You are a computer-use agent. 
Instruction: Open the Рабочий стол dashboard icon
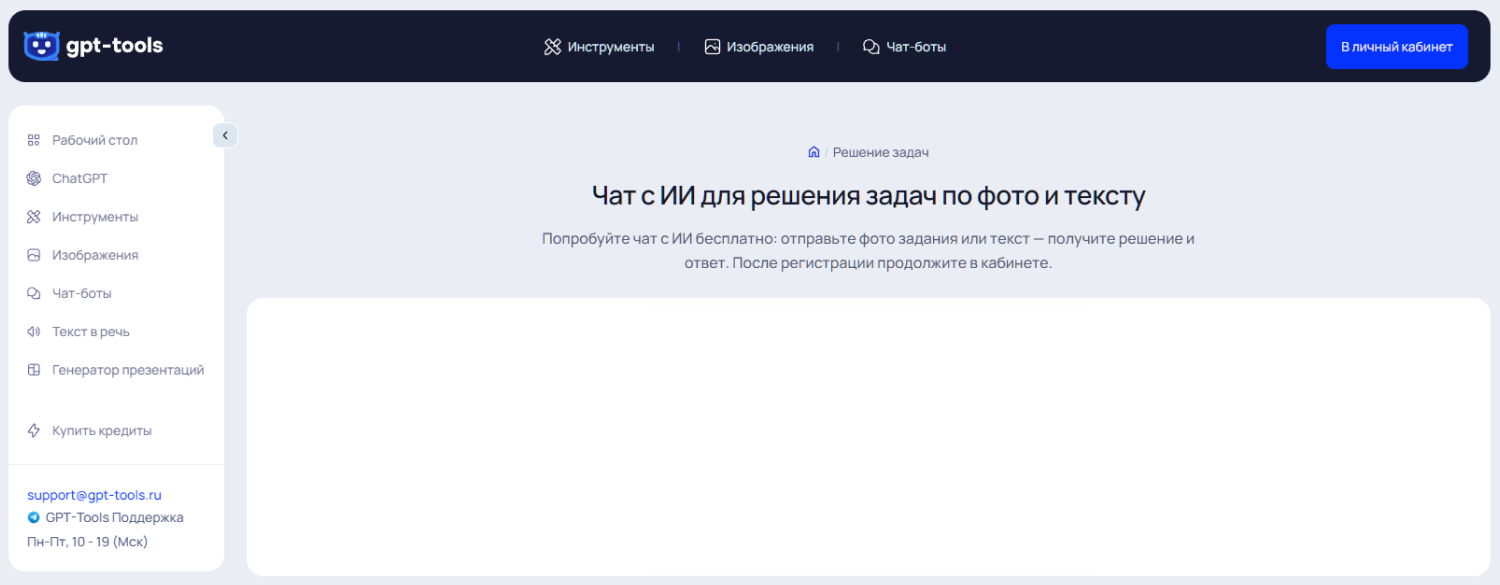32,139
